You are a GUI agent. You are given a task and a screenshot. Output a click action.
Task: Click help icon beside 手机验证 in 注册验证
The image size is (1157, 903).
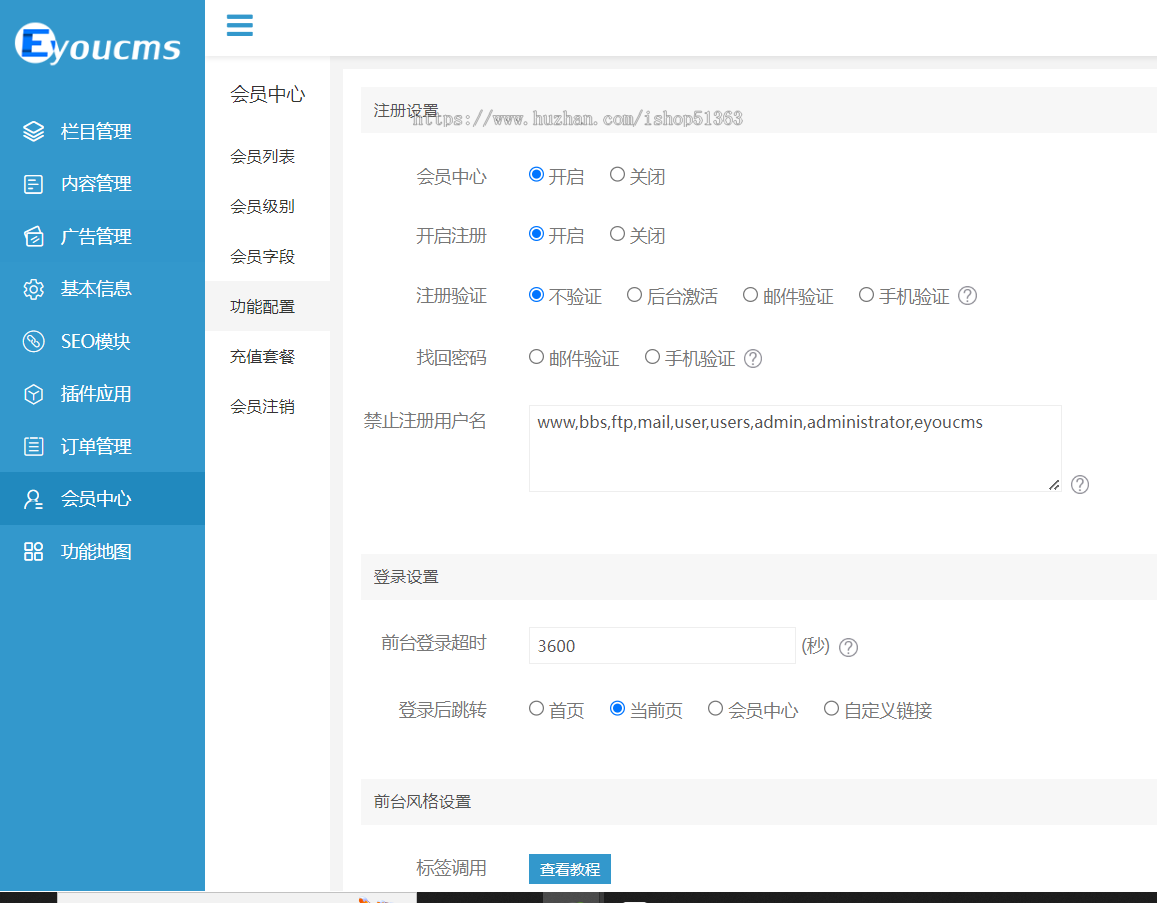click(967, 296)
